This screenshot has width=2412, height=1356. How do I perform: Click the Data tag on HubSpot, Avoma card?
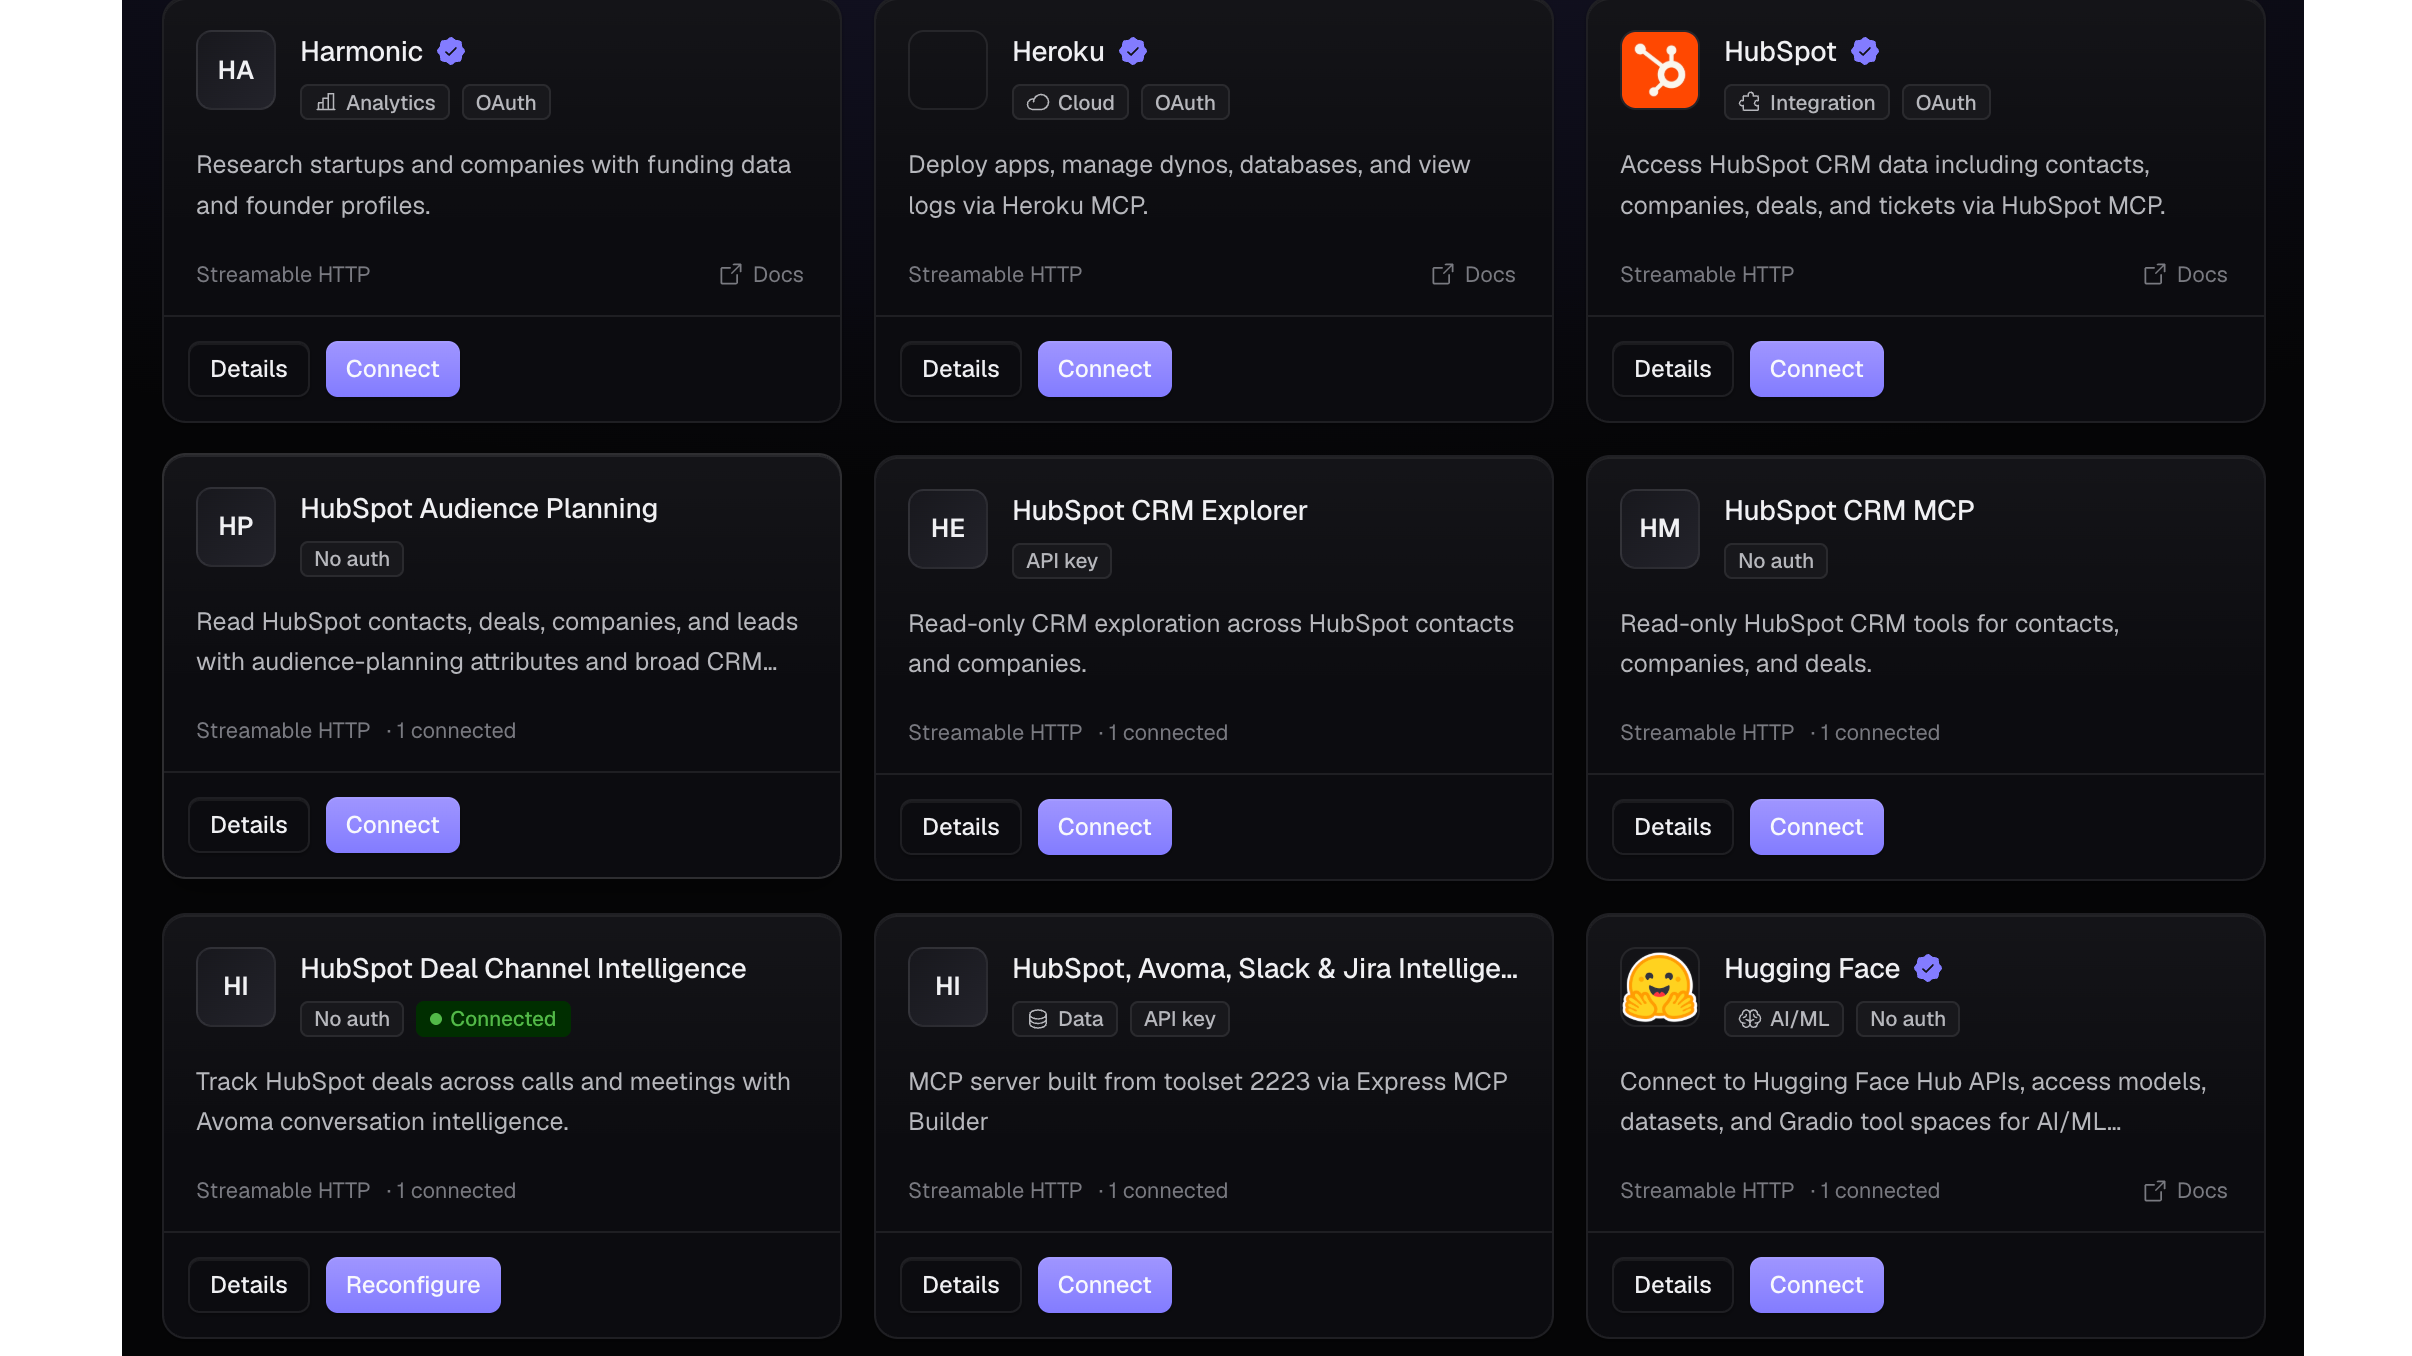point(1065,1019)
